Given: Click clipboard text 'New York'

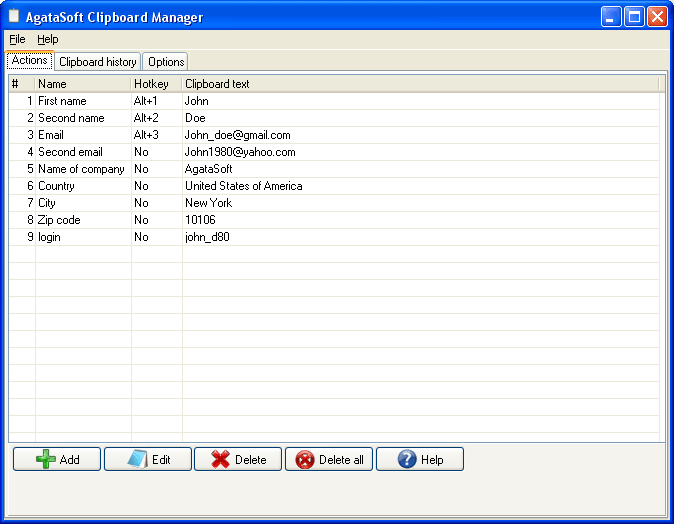Looking at the screenshot, I should [208, 203].
